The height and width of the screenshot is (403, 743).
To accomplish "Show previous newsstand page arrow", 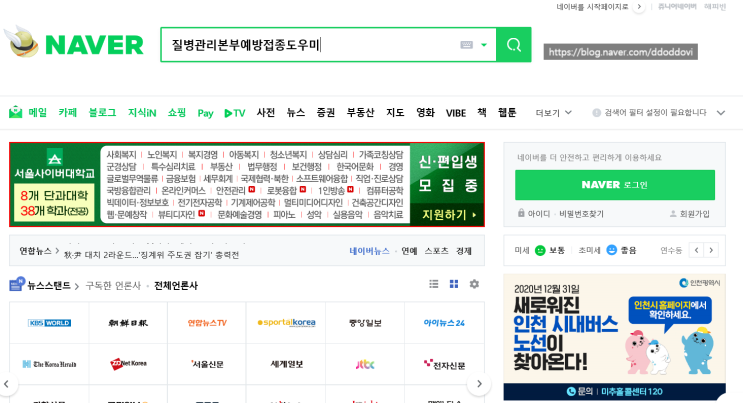I will pyautogui.click(x=7, y=384).
